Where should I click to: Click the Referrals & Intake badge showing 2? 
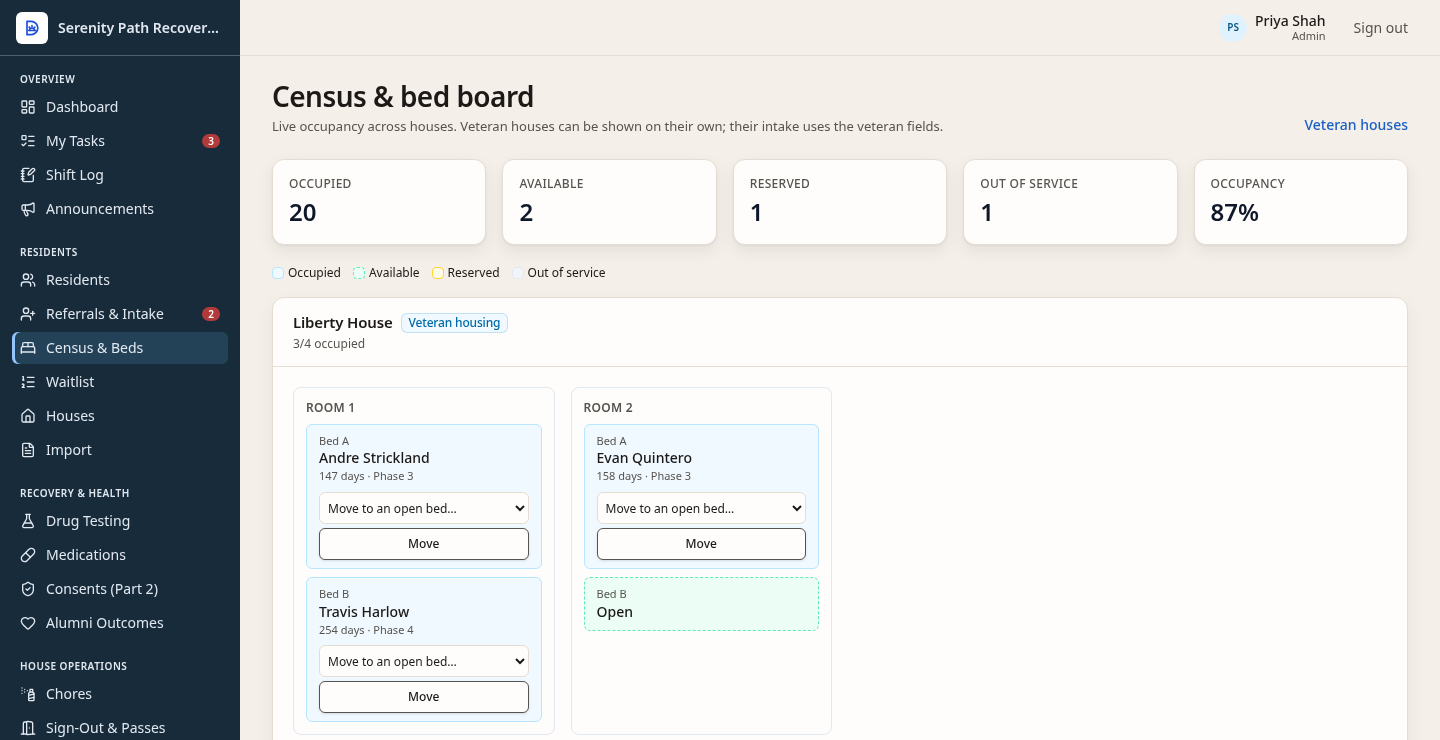point(211,314)
